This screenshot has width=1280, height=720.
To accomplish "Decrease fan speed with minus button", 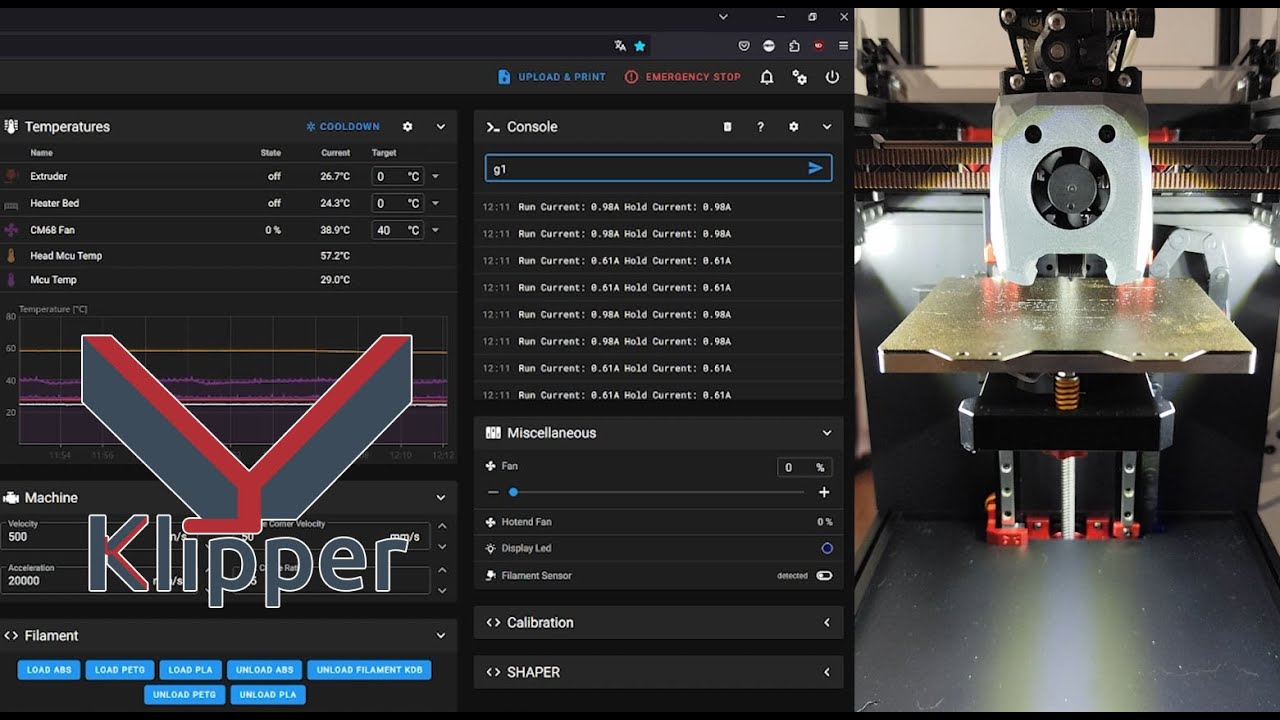I will [493, 492].
